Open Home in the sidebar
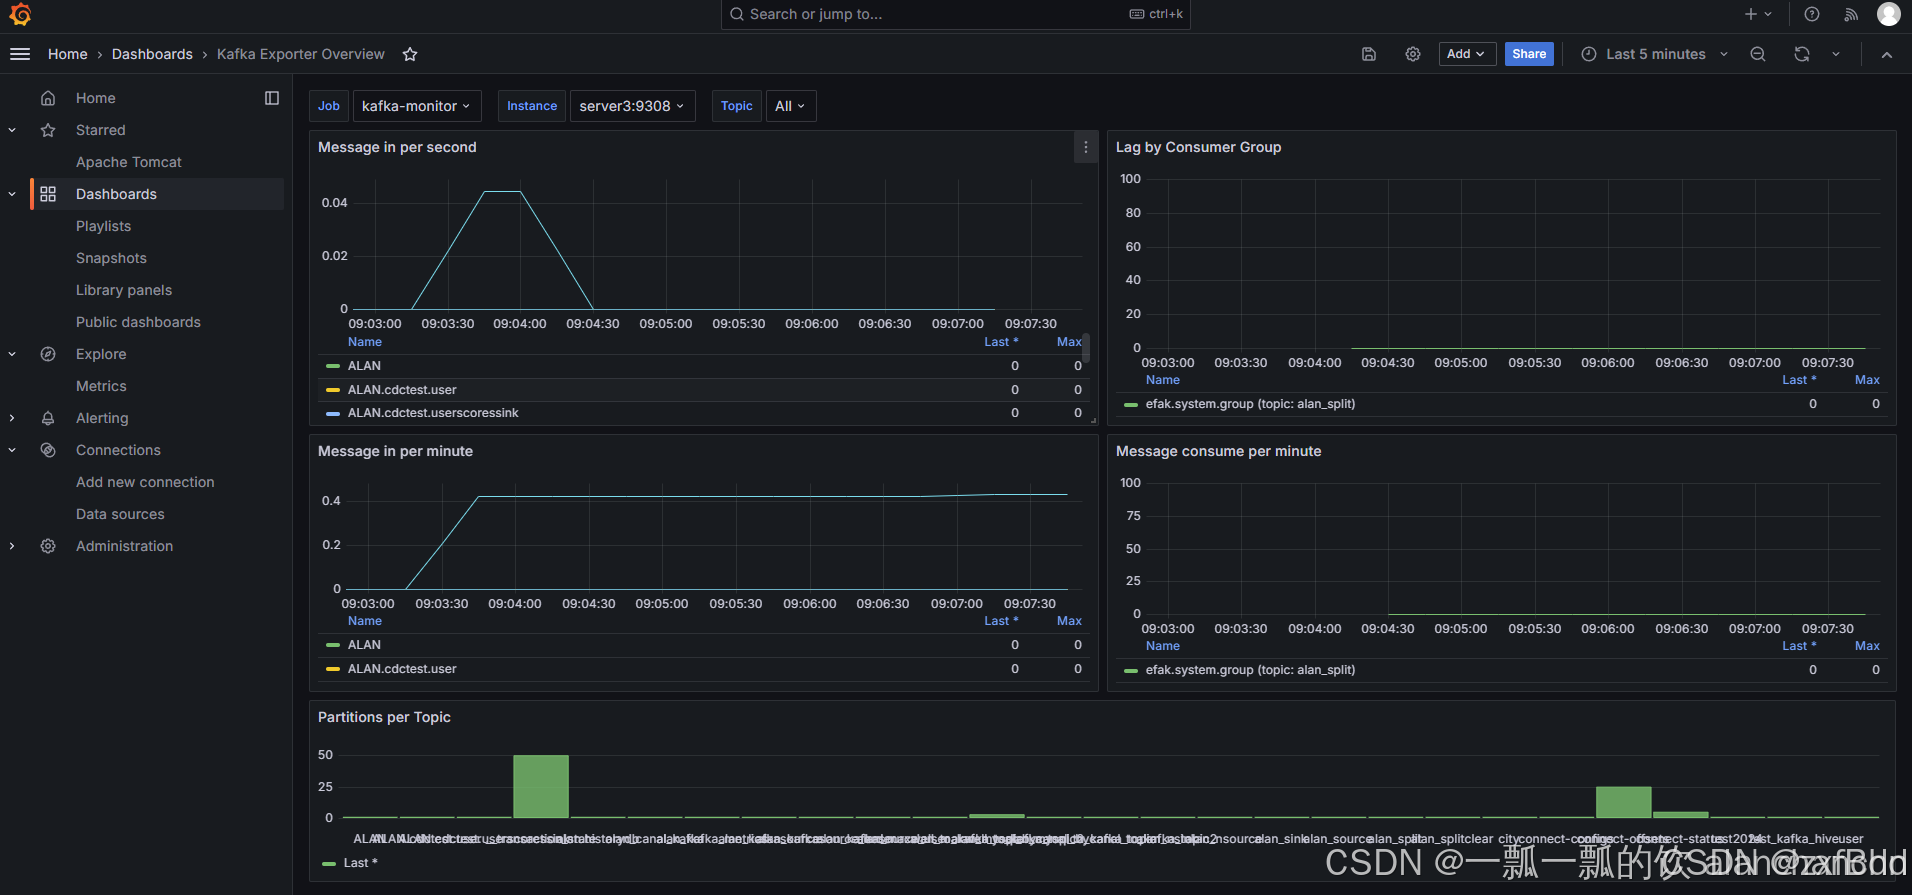 tap(96, 98)
